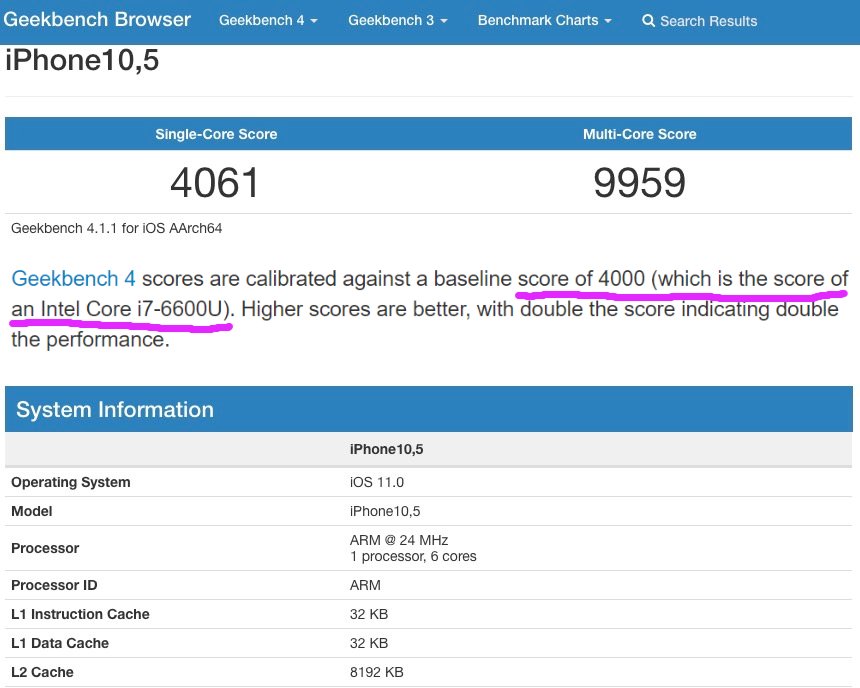Open the Benchmark Charts dropdown
The image size is (860, 688).
[x=544, y=21]
